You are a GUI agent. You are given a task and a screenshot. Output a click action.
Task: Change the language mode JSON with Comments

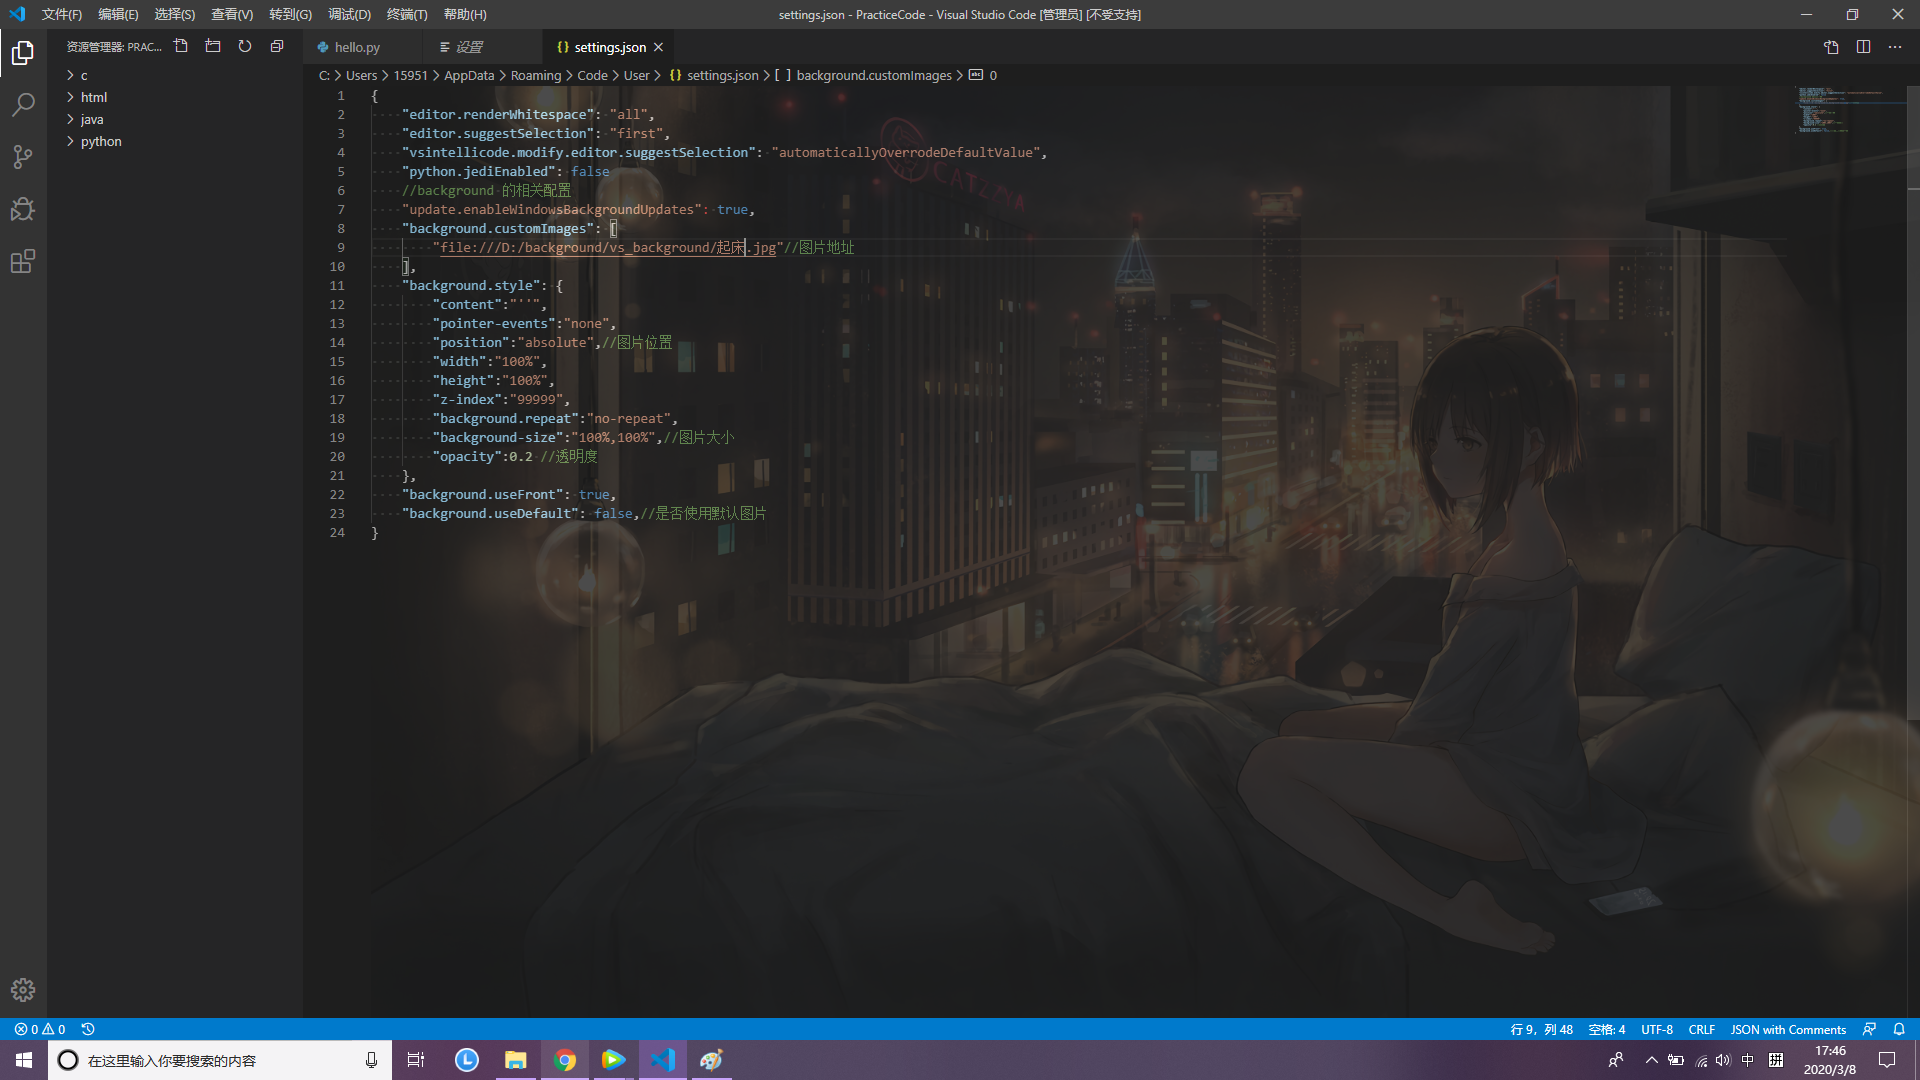(1788, 1028)
